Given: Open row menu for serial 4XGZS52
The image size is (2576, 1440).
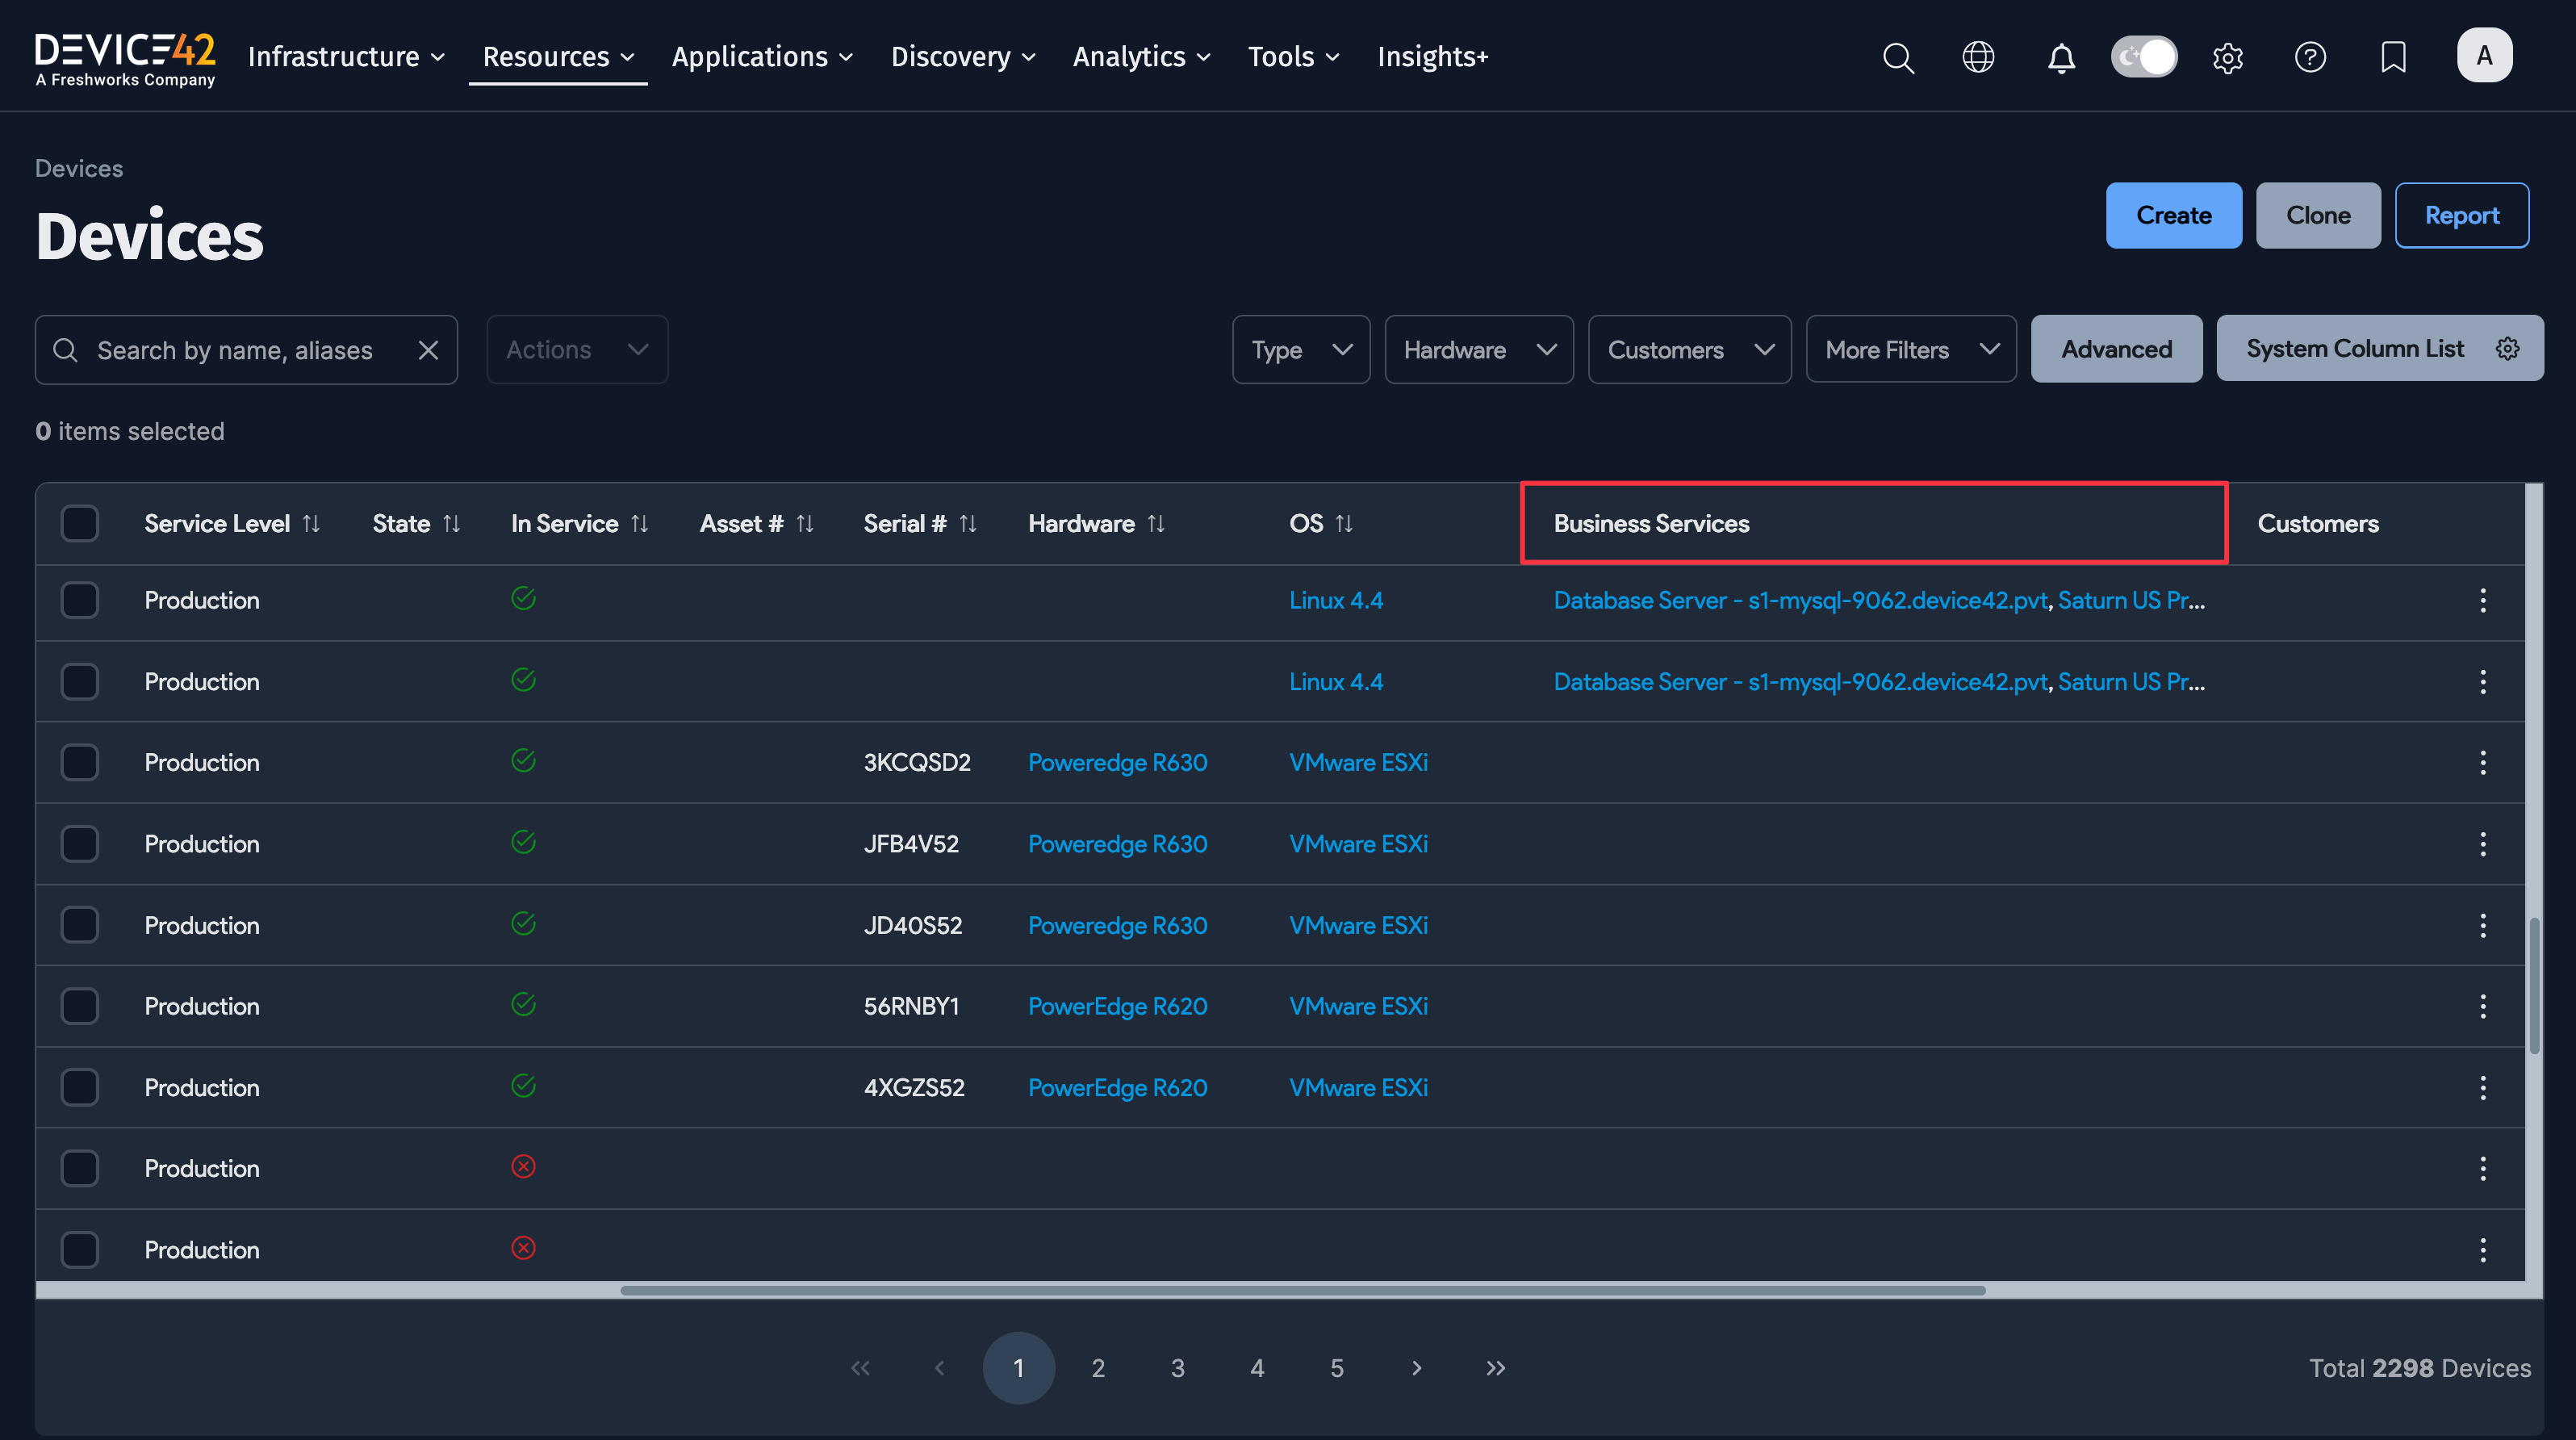Looking at the screenshot, I should pos(2483,1088).
